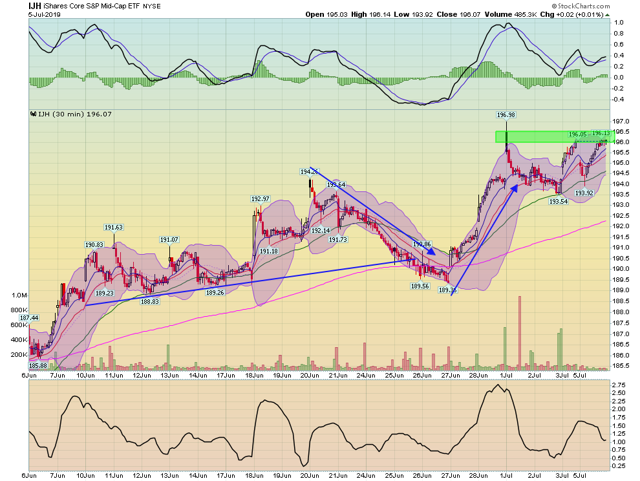
Task: Click the 400K volume scale label
Action: (x=20, y=340)
